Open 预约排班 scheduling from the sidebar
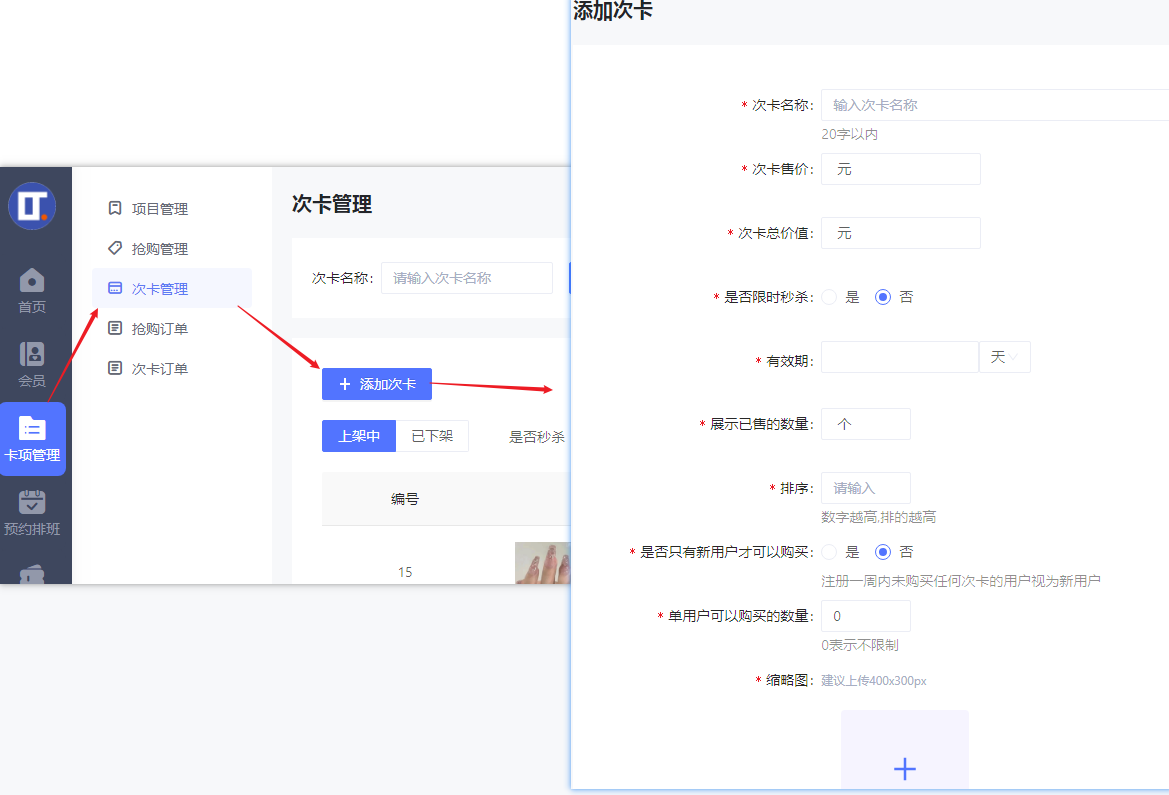Viewport: 1169px width, 795px height. pyautogui.click(x=33, y=508)
